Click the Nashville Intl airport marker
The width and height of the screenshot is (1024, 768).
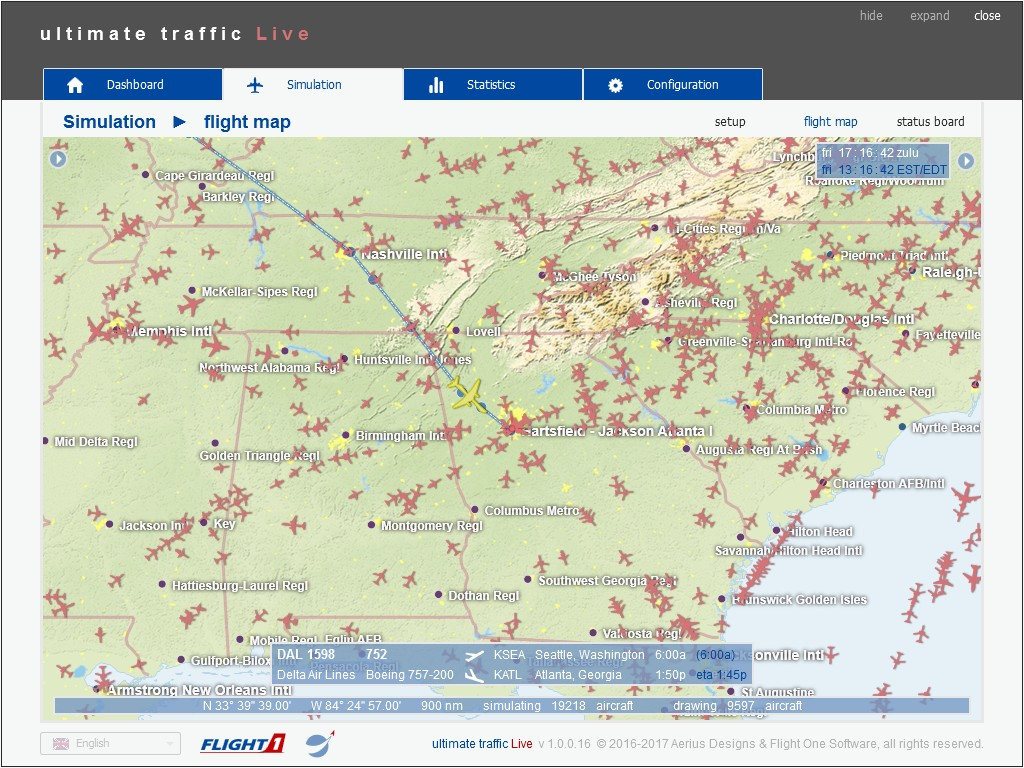[350, 251]
